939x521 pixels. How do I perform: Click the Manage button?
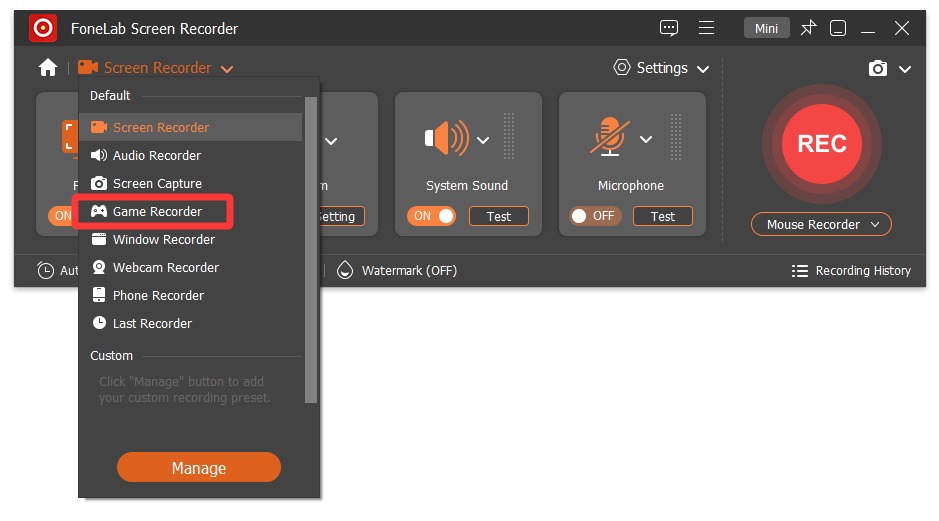[199, 467]
